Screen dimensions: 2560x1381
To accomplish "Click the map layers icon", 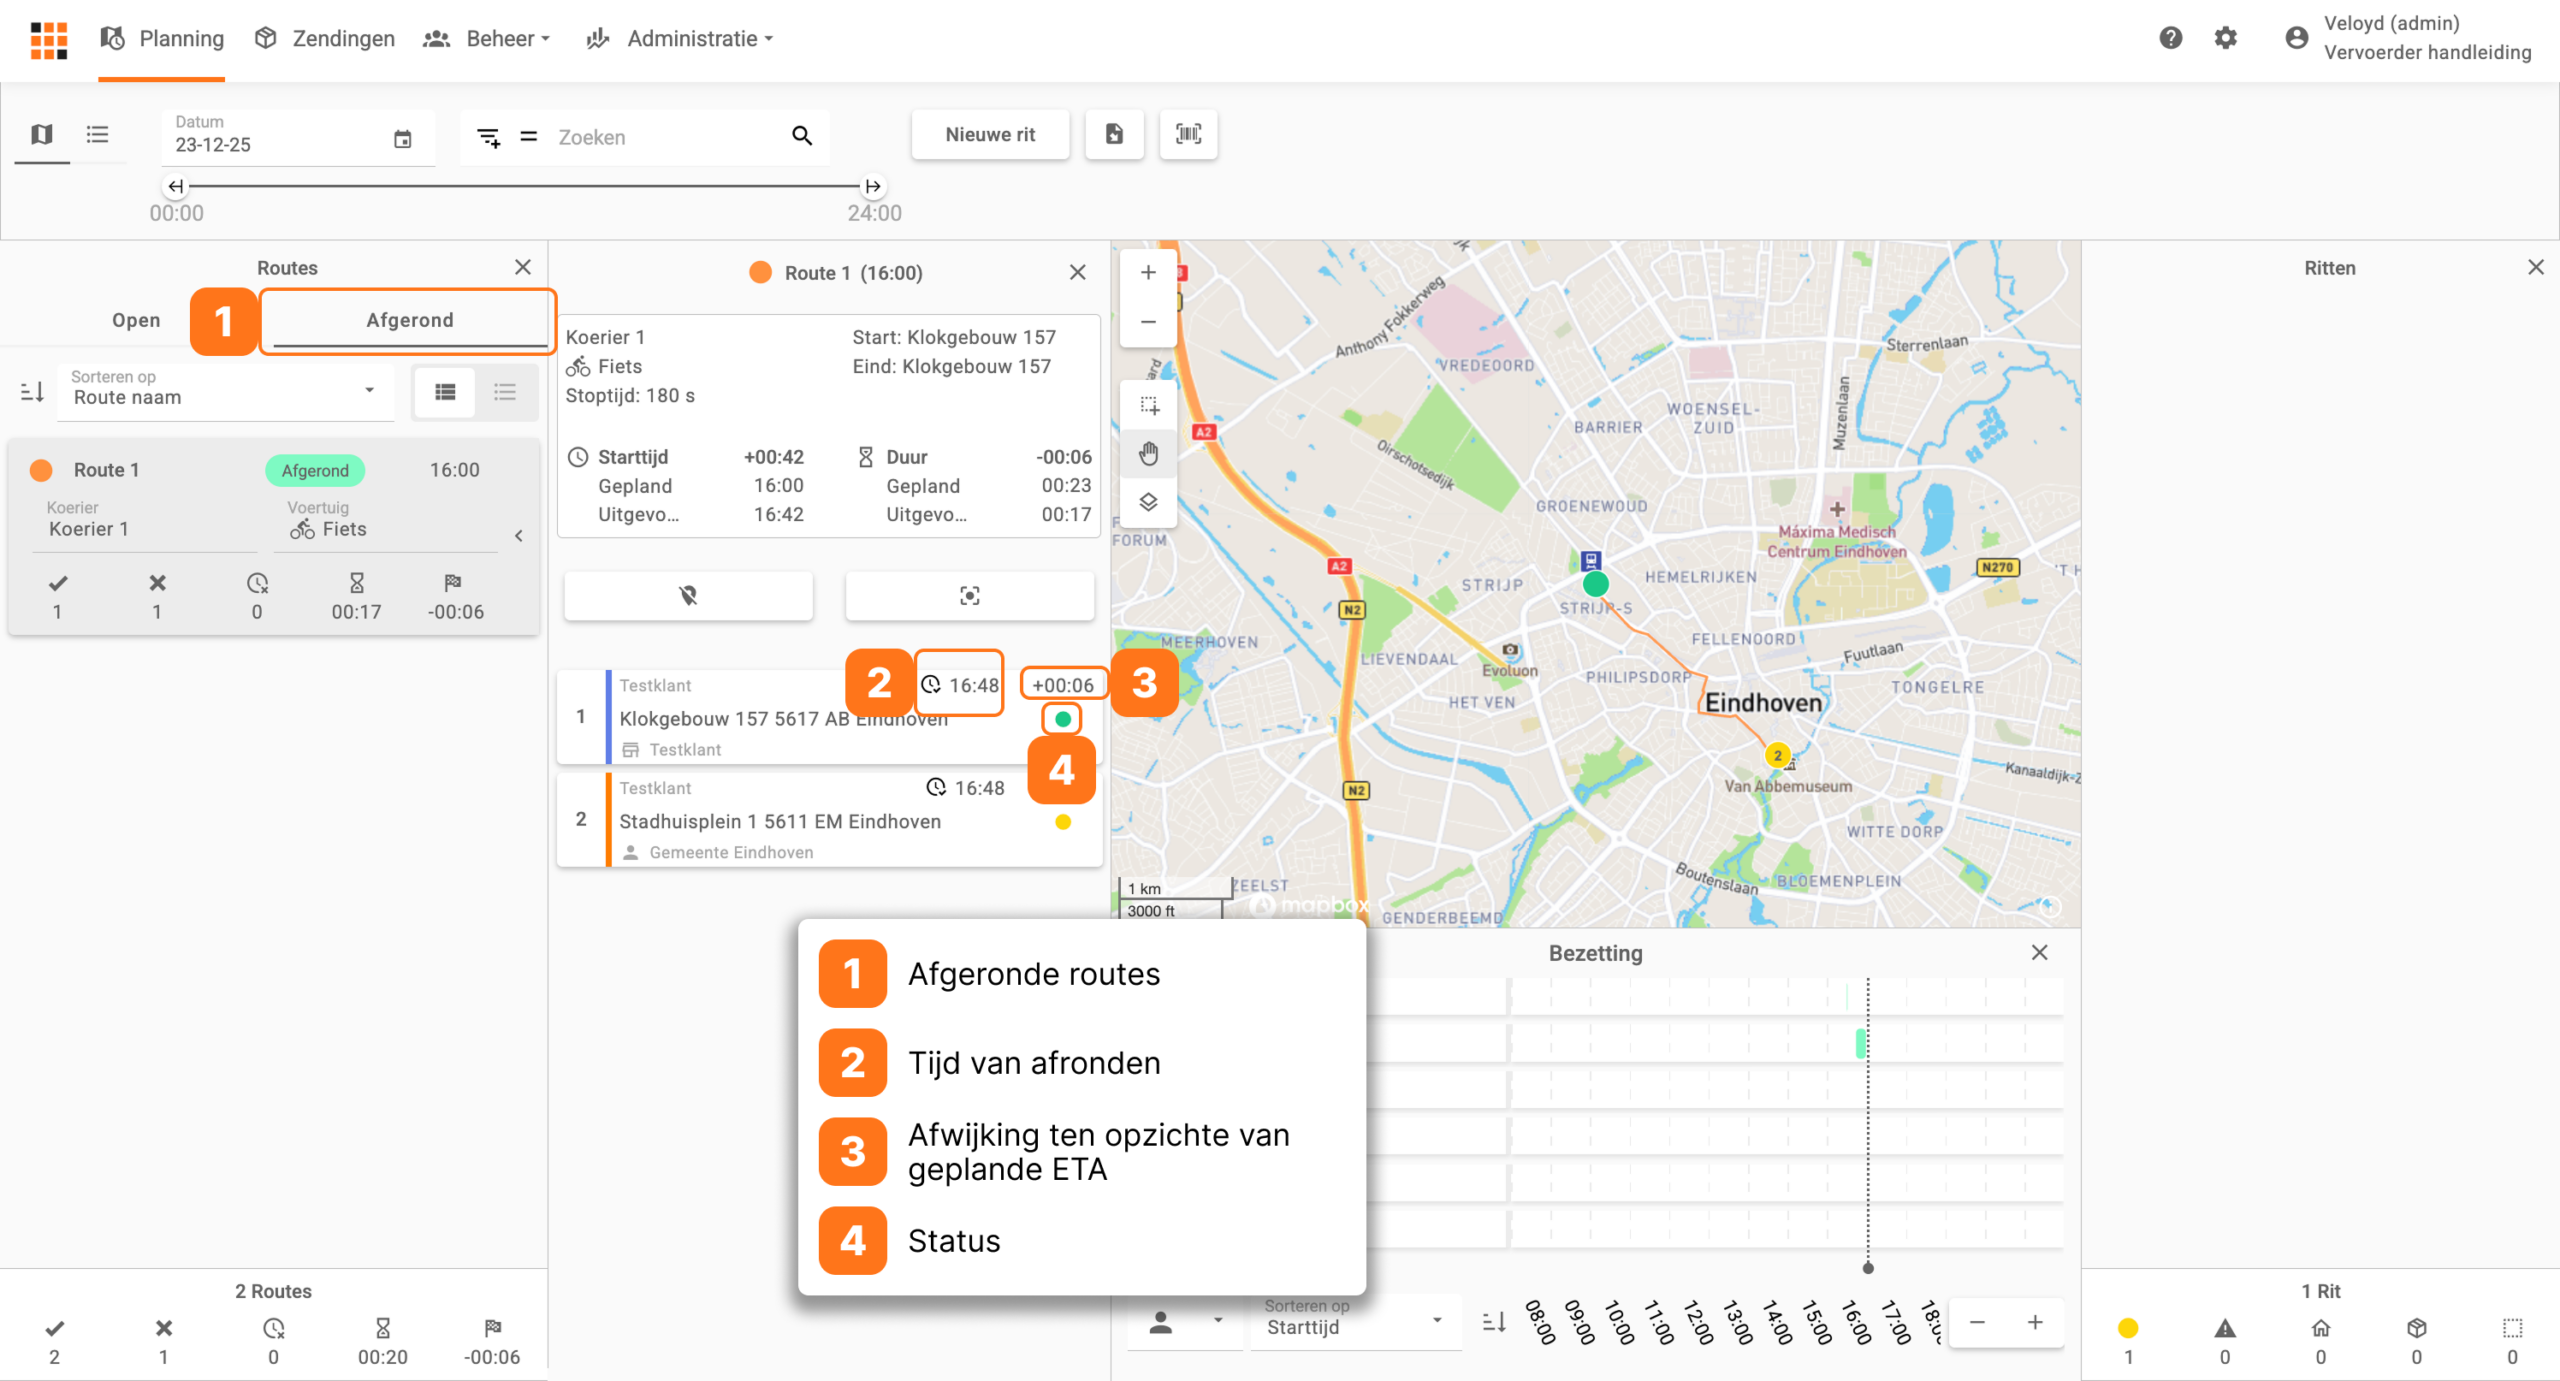I will pyautogui.click(x=1148, y=502).
